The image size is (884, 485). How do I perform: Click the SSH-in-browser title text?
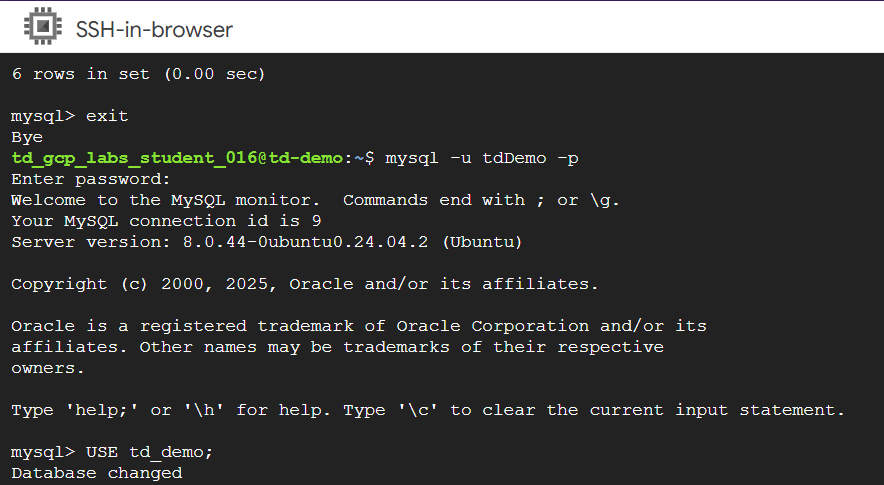point(154,29)
